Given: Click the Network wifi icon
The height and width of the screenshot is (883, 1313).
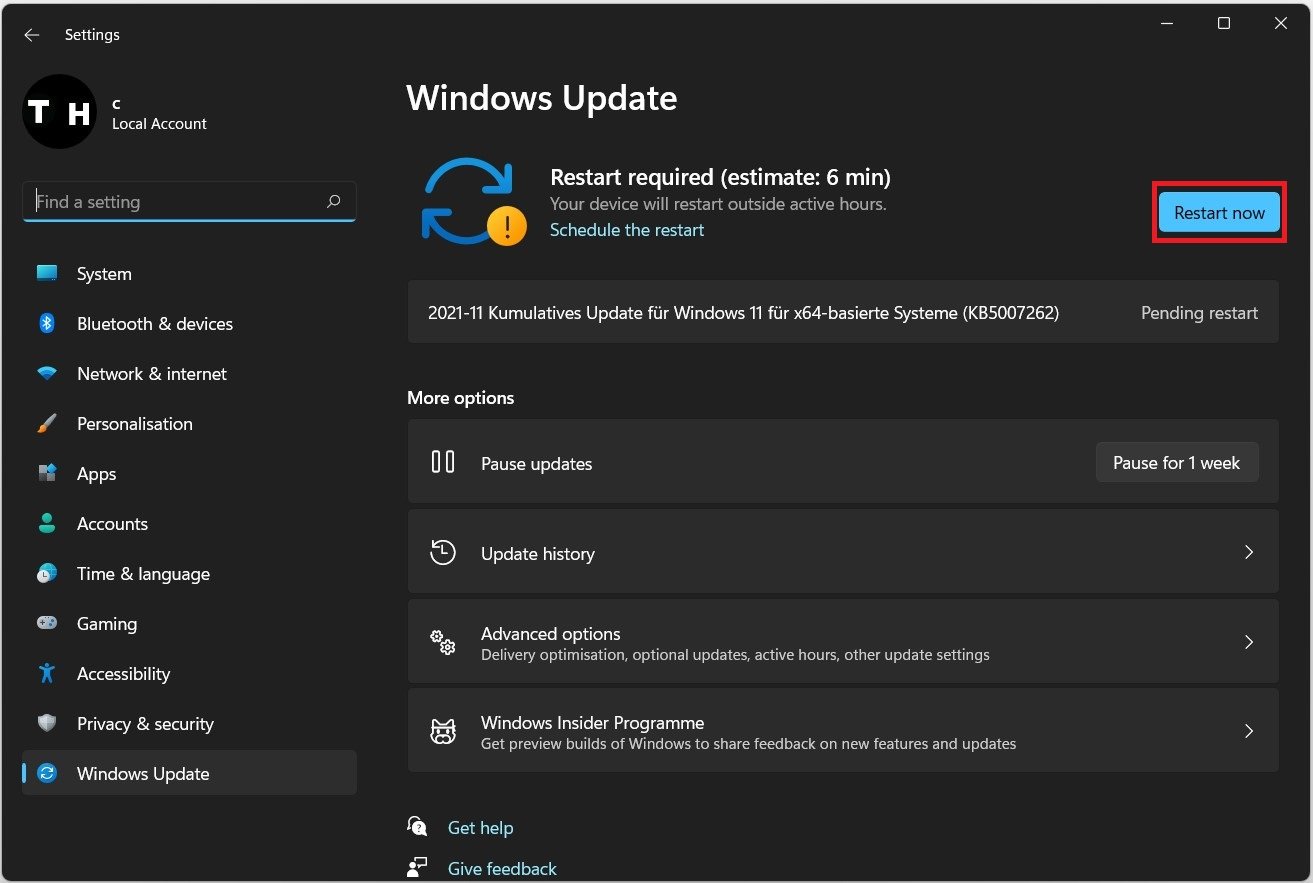Looking at the screenshot, I should 47,373.
